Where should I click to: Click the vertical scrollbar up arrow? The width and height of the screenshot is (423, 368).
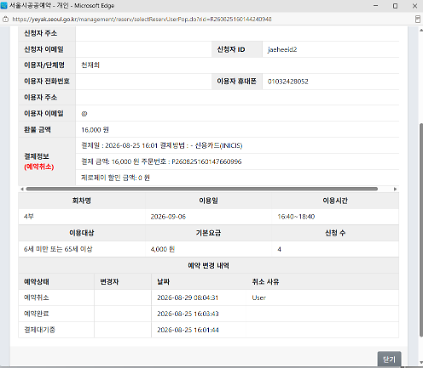[421, 30]
